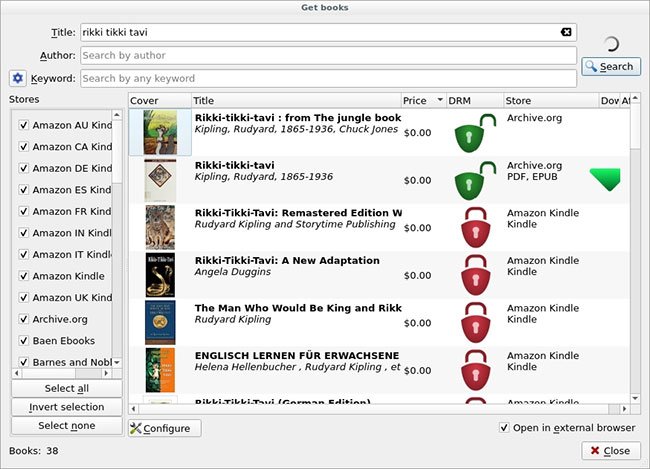650x469 pixels.
Task: Uncheck Amazon AU Kindle store
Action: pos(24,125)
